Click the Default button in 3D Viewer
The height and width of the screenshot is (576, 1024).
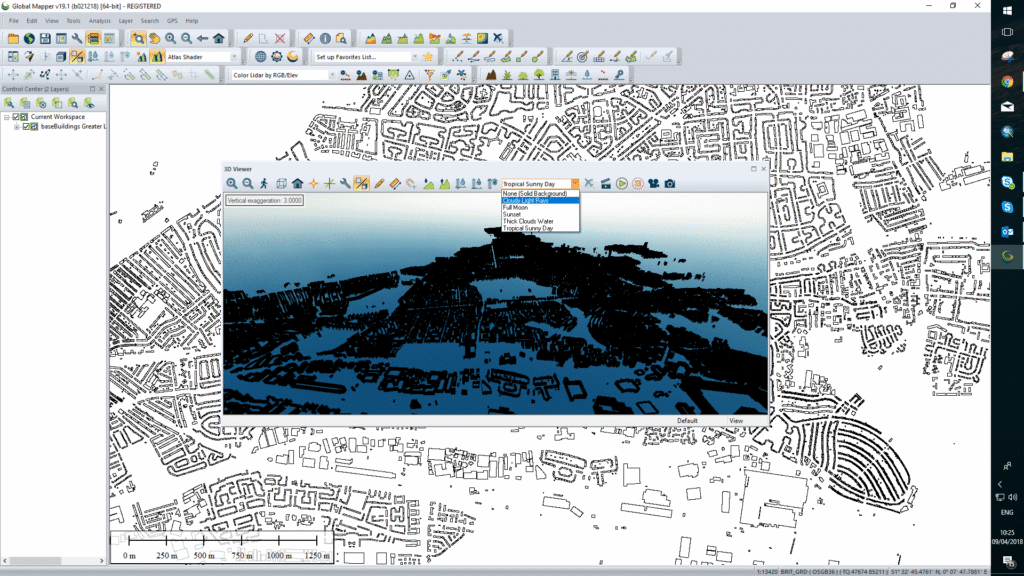pos(687,421)
